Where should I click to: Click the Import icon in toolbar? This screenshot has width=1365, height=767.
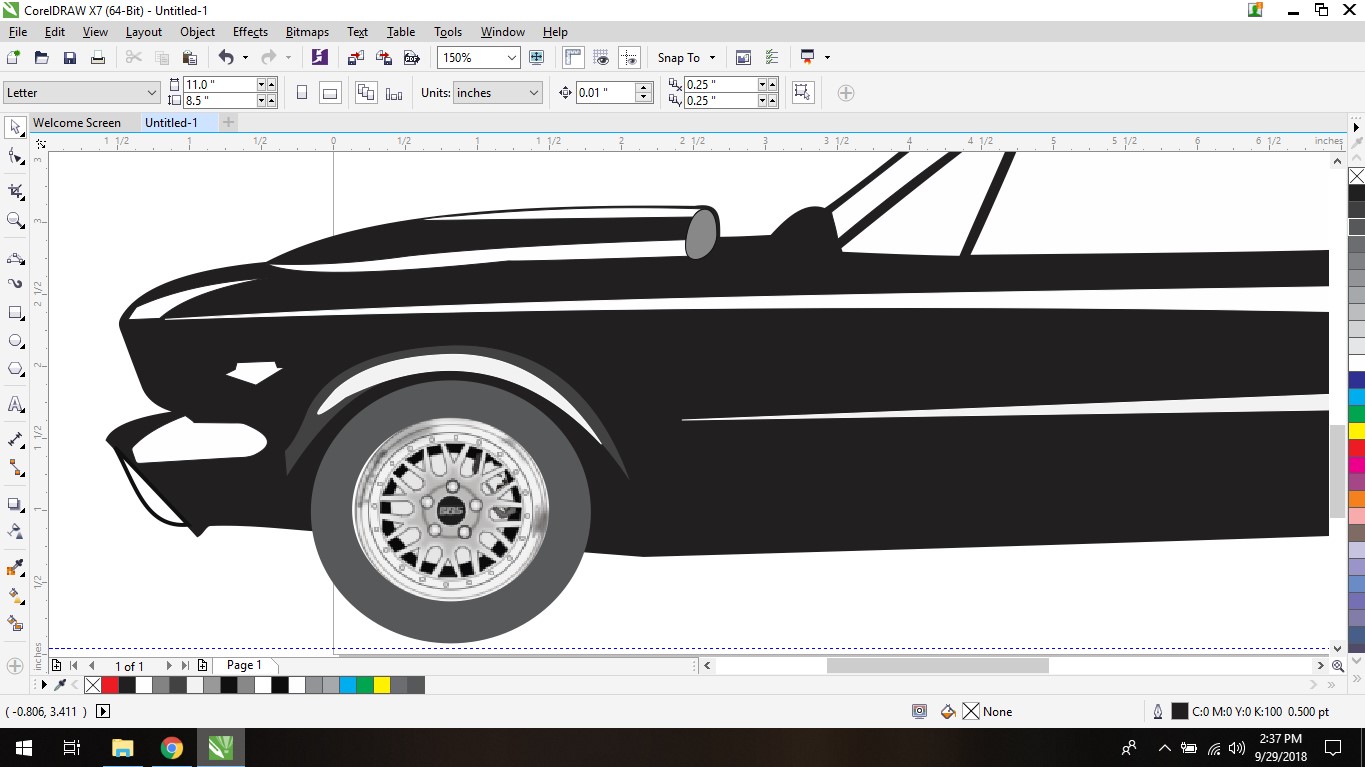tap(356, 58)
